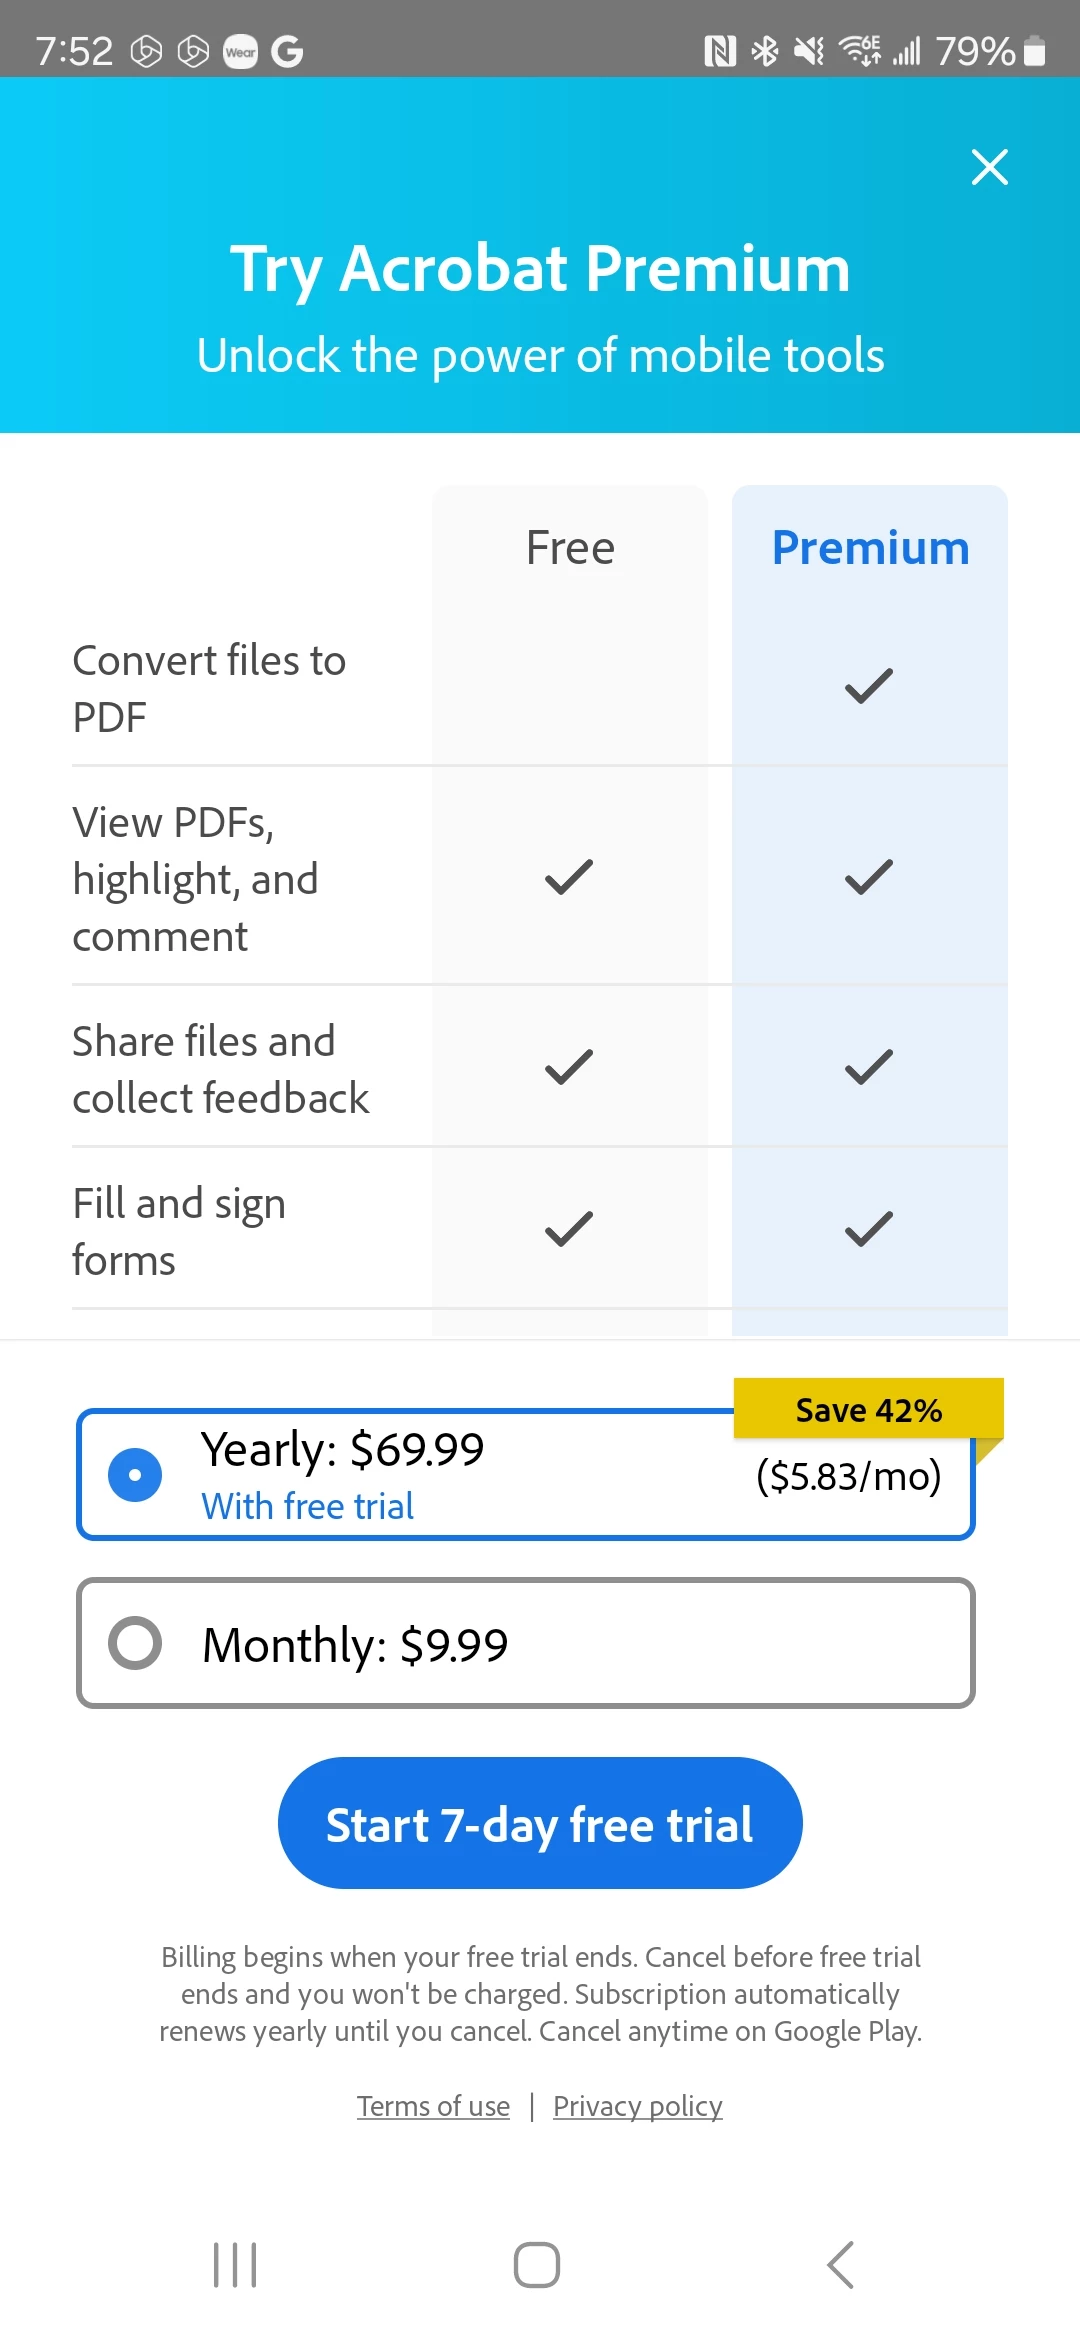The width and height of the screenshot is (1080, 2340).
Task: Tap the Premium checkmark for Share files
Action: pyautogui.click(x=869, y=1067)
